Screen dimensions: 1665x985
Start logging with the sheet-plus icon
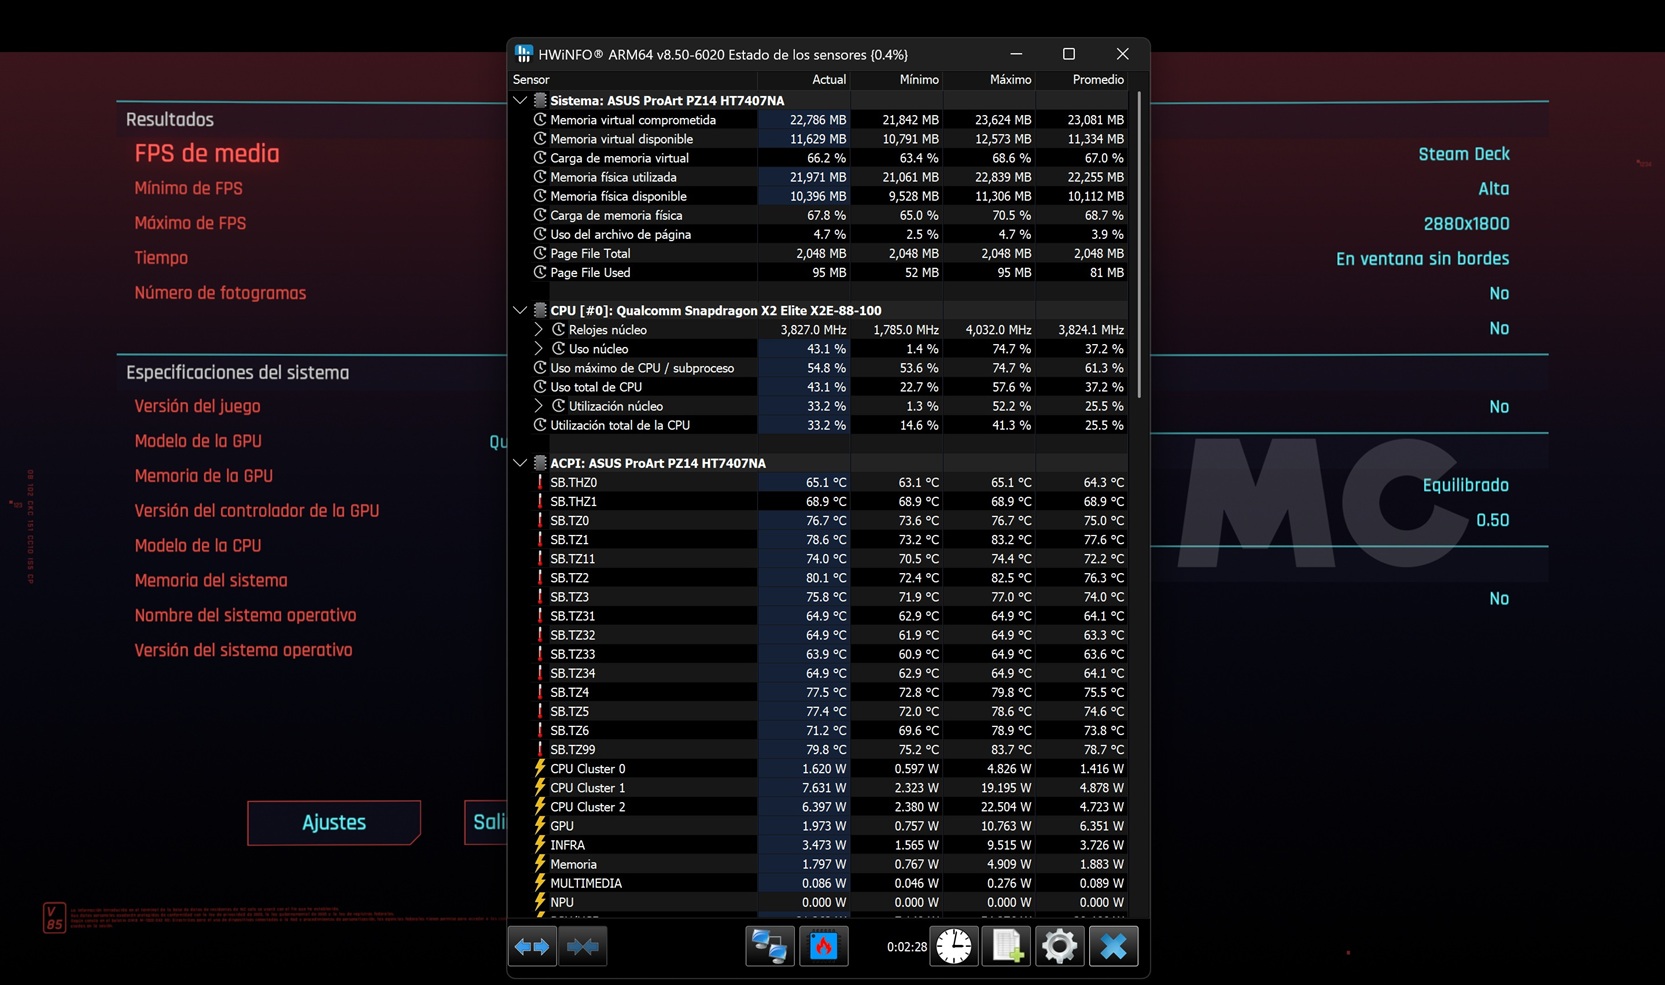(x=1007, y=946)
